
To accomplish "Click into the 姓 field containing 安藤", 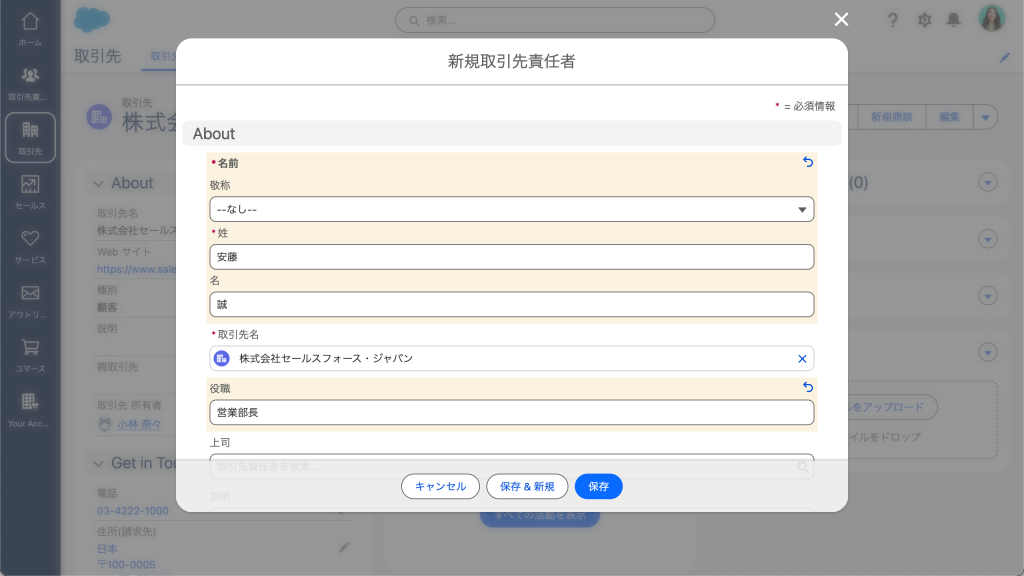I will tap(511, 257).
